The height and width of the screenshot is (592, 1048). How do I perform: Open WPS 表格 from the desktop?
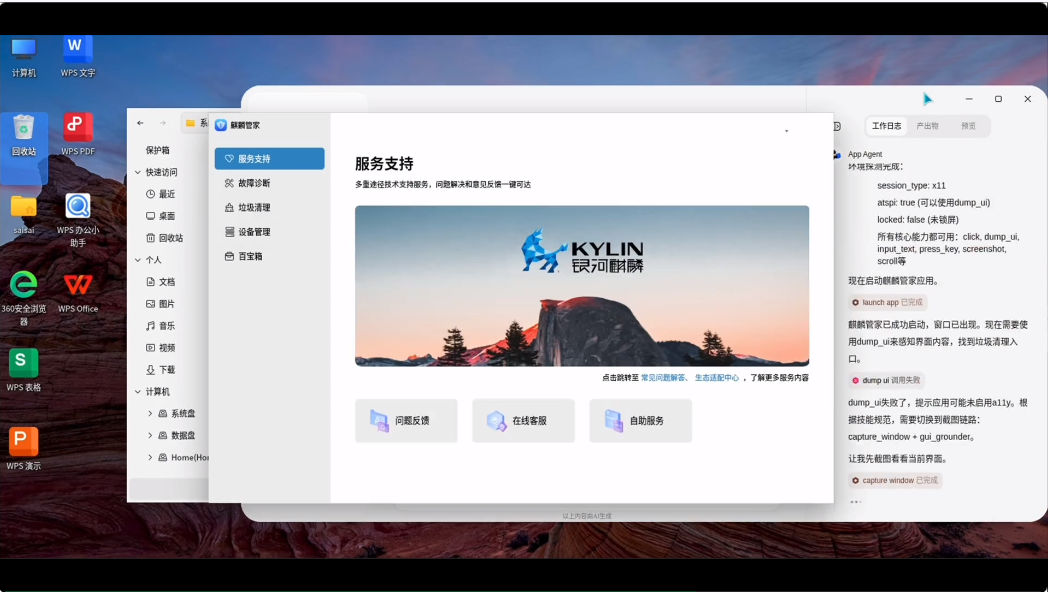(x=23, y=370)
